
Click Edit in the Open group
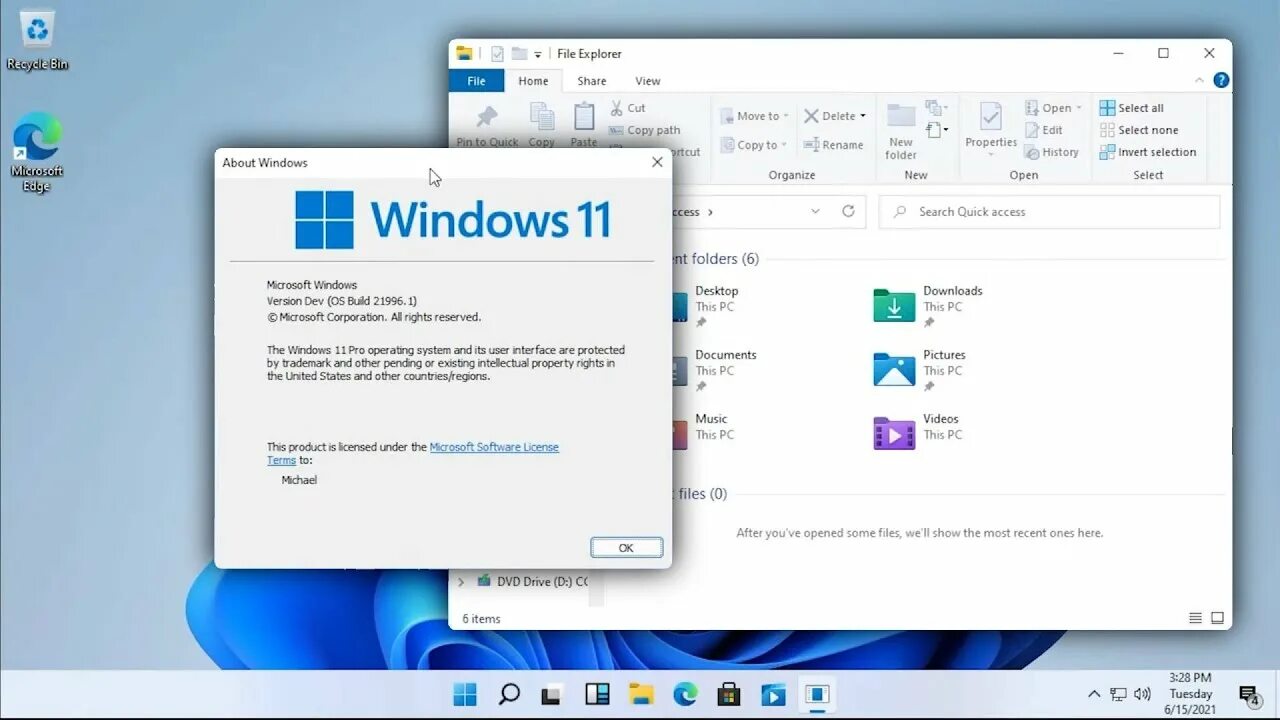click(1044, 130)
